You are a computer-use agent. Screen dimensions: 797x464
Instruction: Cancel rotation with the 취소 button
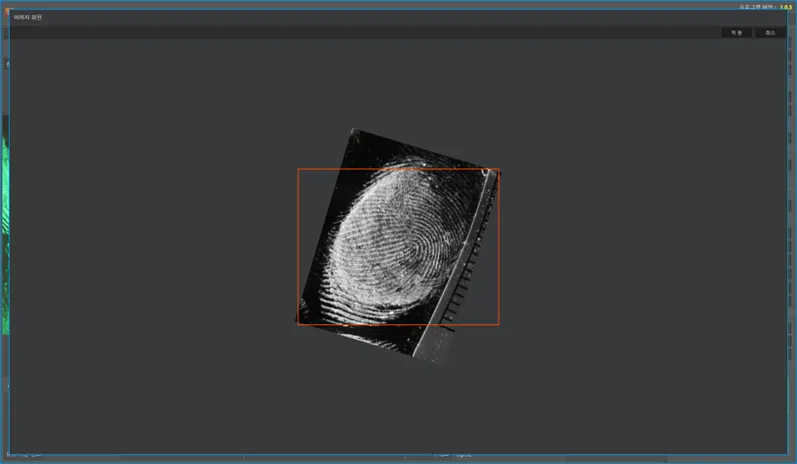770,33
